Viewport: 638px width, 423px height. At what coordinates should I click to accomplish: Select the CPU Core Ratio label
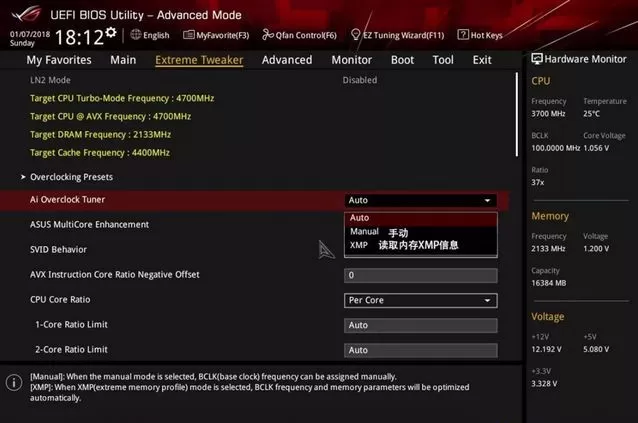60,299
